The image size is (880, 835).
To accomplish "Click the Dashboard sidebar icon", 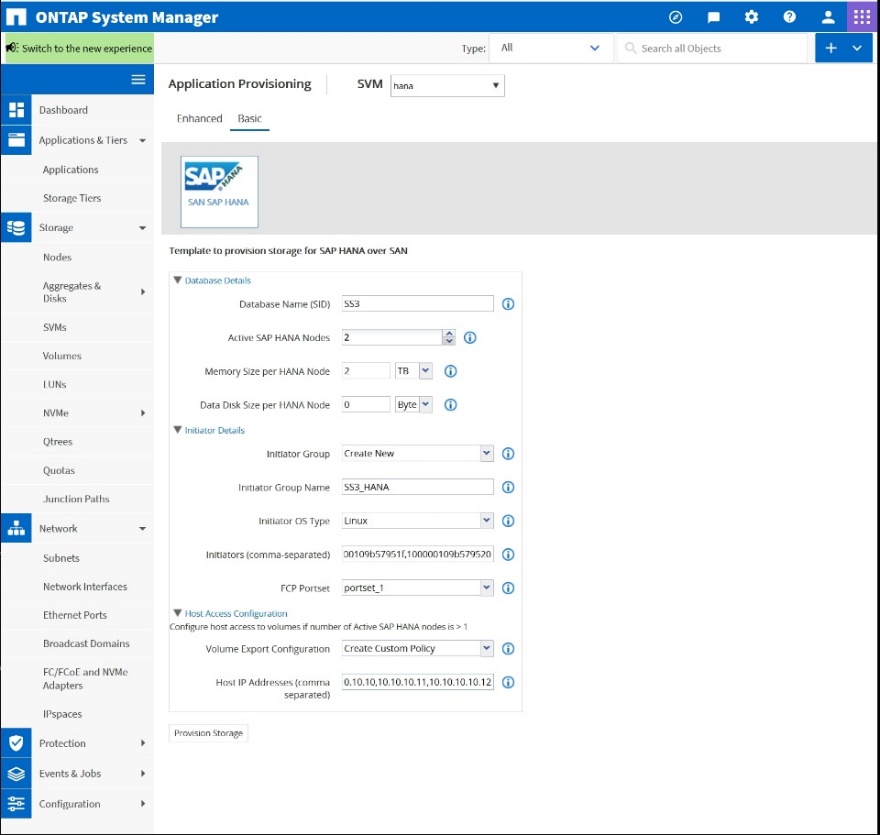I will [x=16, y=110].
